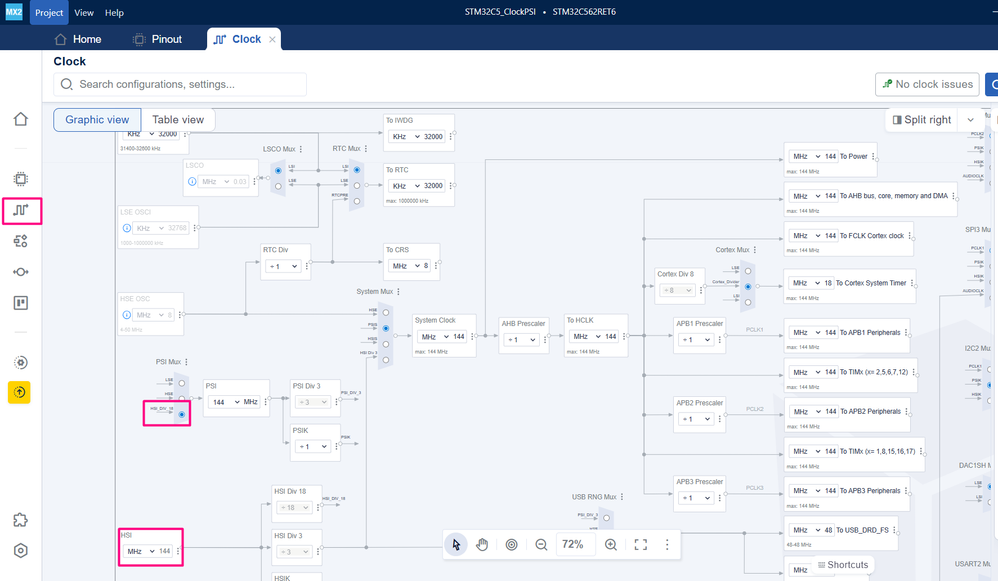Switch to Graphic view

97,120
